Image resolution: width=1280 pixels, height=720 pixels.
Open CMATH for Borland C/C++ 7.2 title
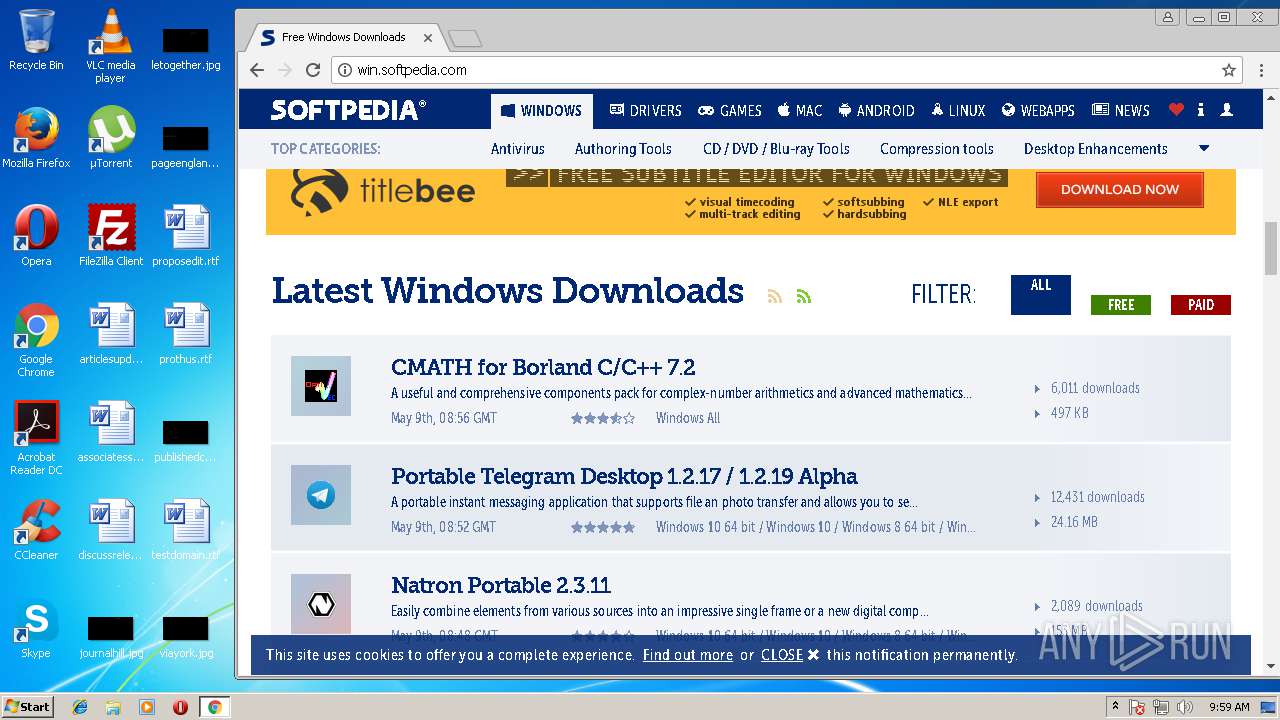point(543,367)
